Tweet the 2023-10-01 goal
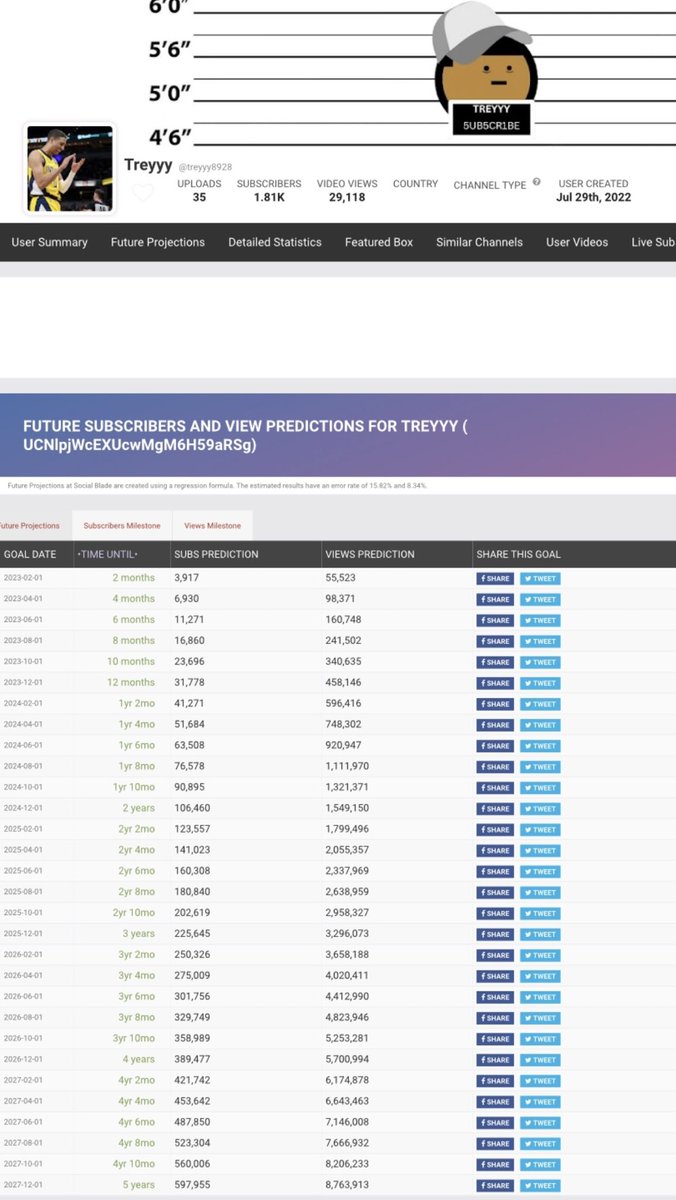 point(540,662)
